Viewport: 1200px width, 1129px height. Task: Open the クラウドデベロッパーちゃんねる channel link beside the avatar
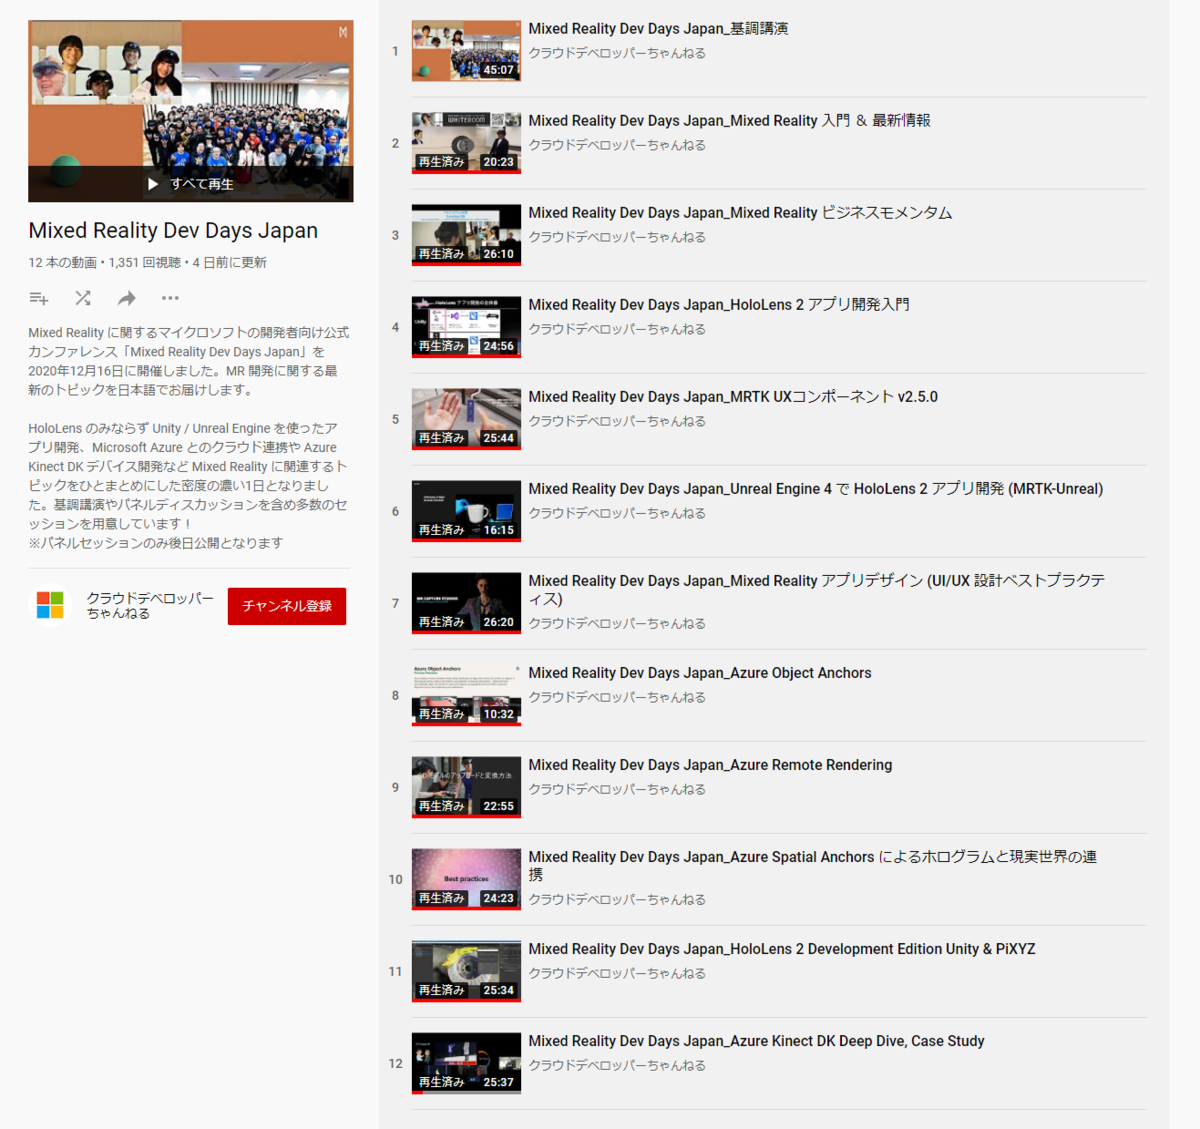click(x=150, y=605)
